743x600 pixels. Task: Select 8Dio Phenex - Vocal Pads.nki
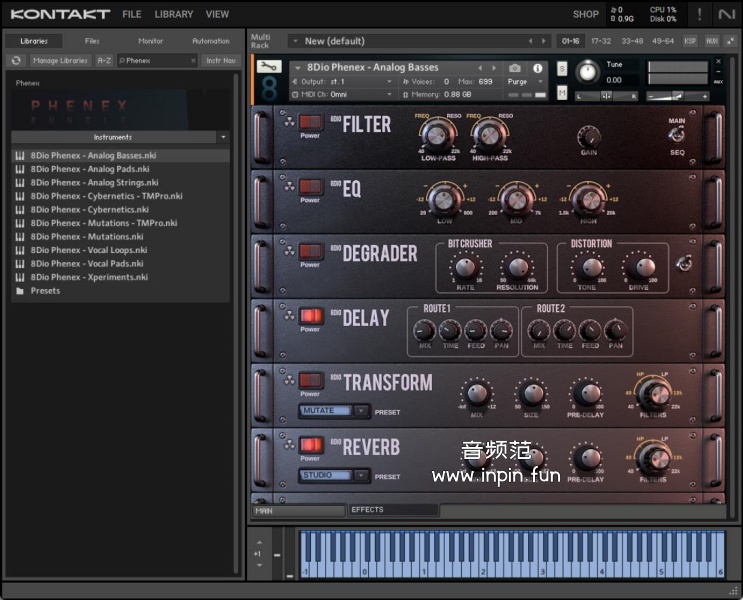pyautogui.click(x=88, y=263)
